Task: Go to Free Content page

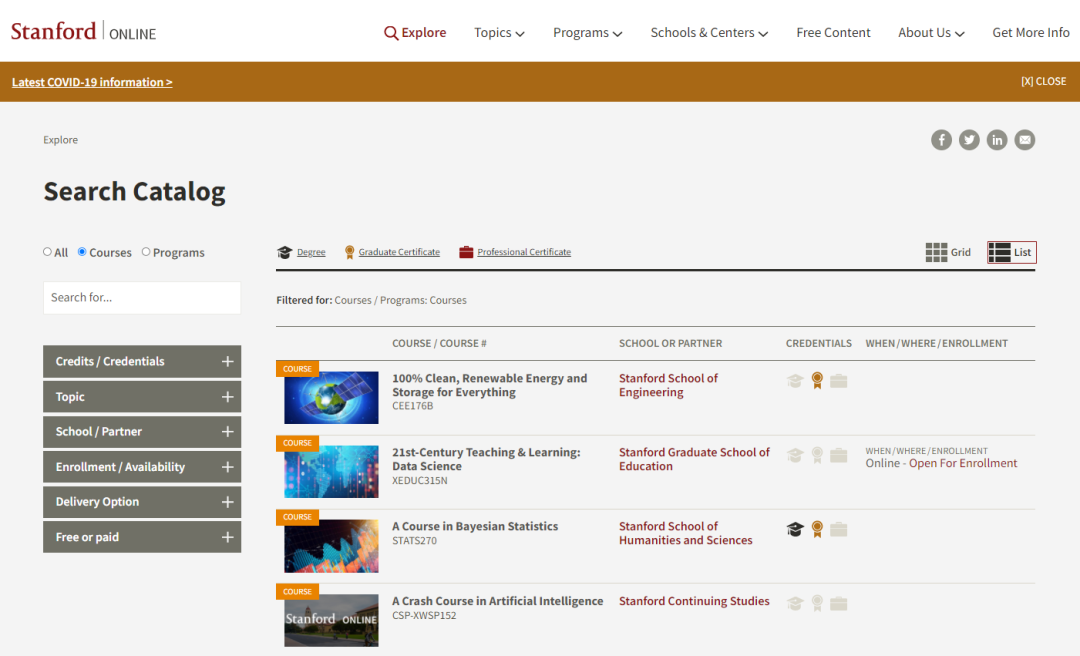Action: click(x=833, y=32)
